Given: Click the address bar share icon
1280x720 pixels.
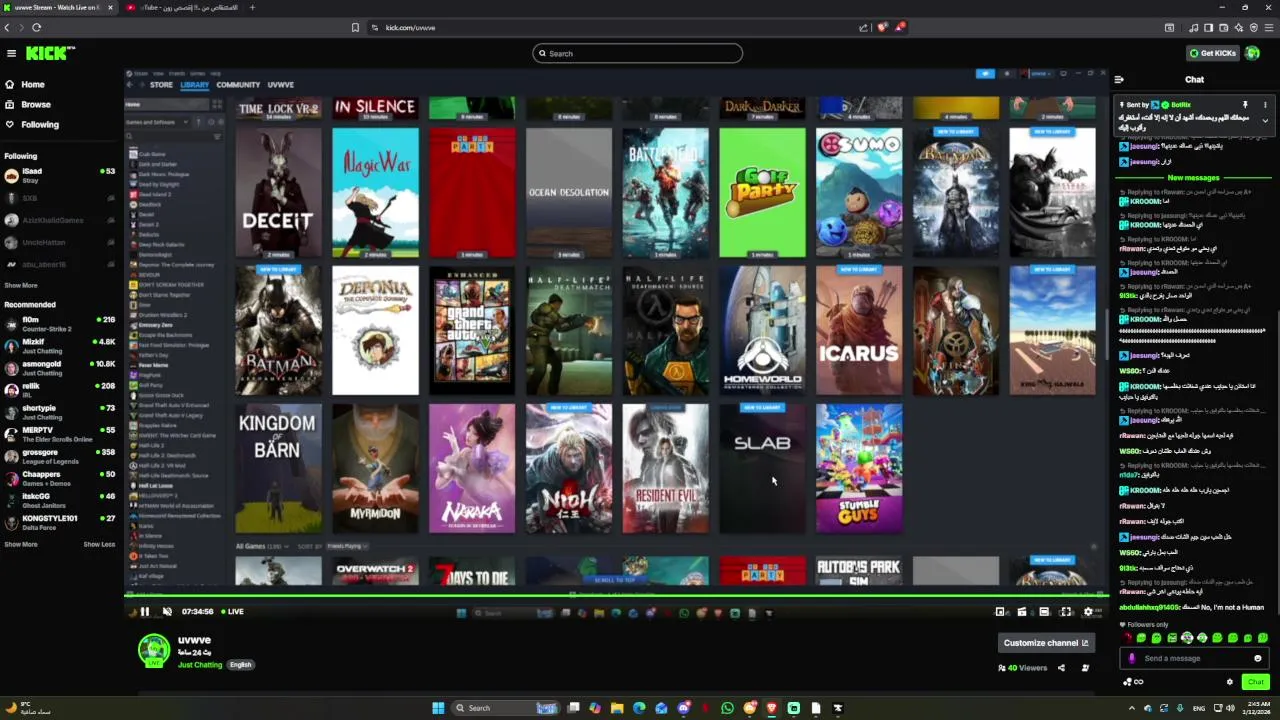Looking at the screenshot, I should [x=863, y=28].
